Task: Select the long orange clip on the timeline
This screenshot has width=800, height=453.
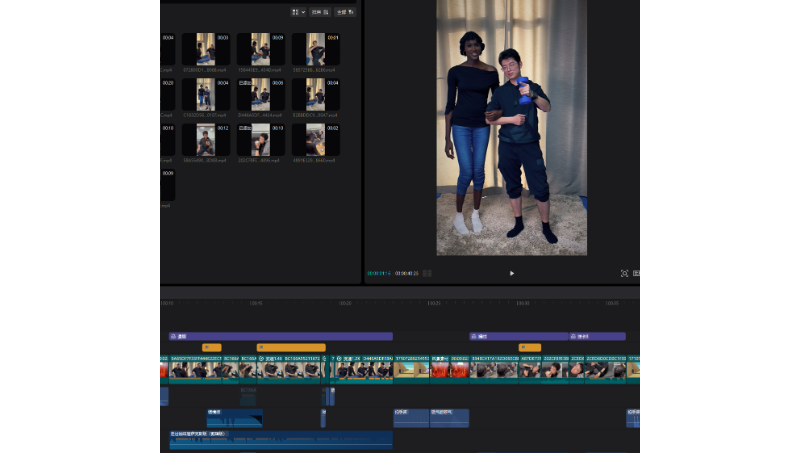Action: 290,348
